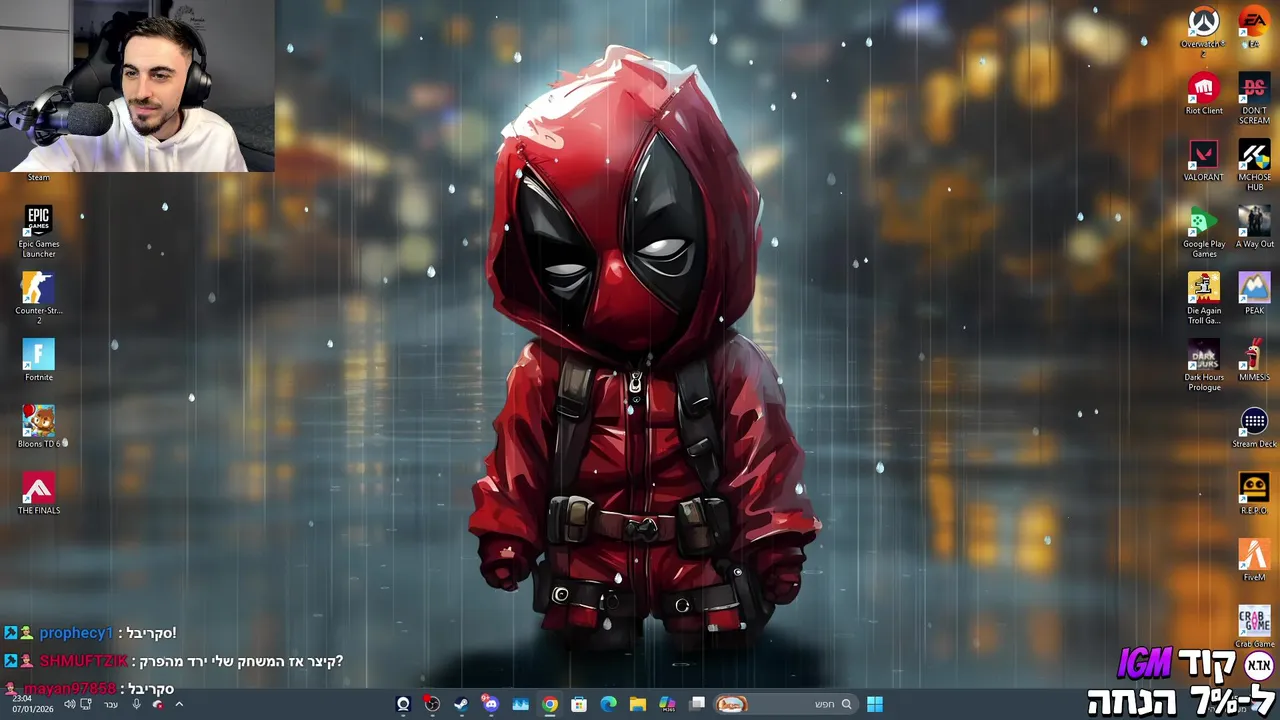1280x720 pixels.
Task: Switch the Hebrew input language indicator
Action: [111, 705]
